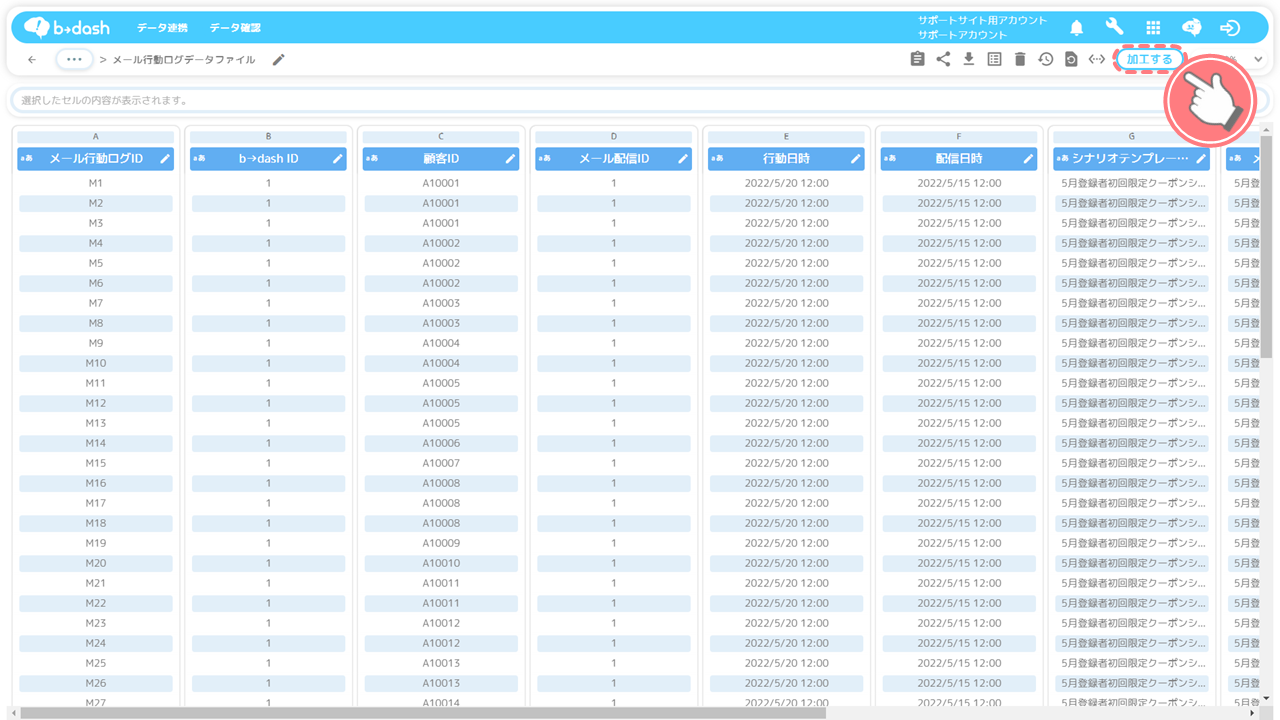
Task: Click the サポートアカウント account name
Action: 962,35
